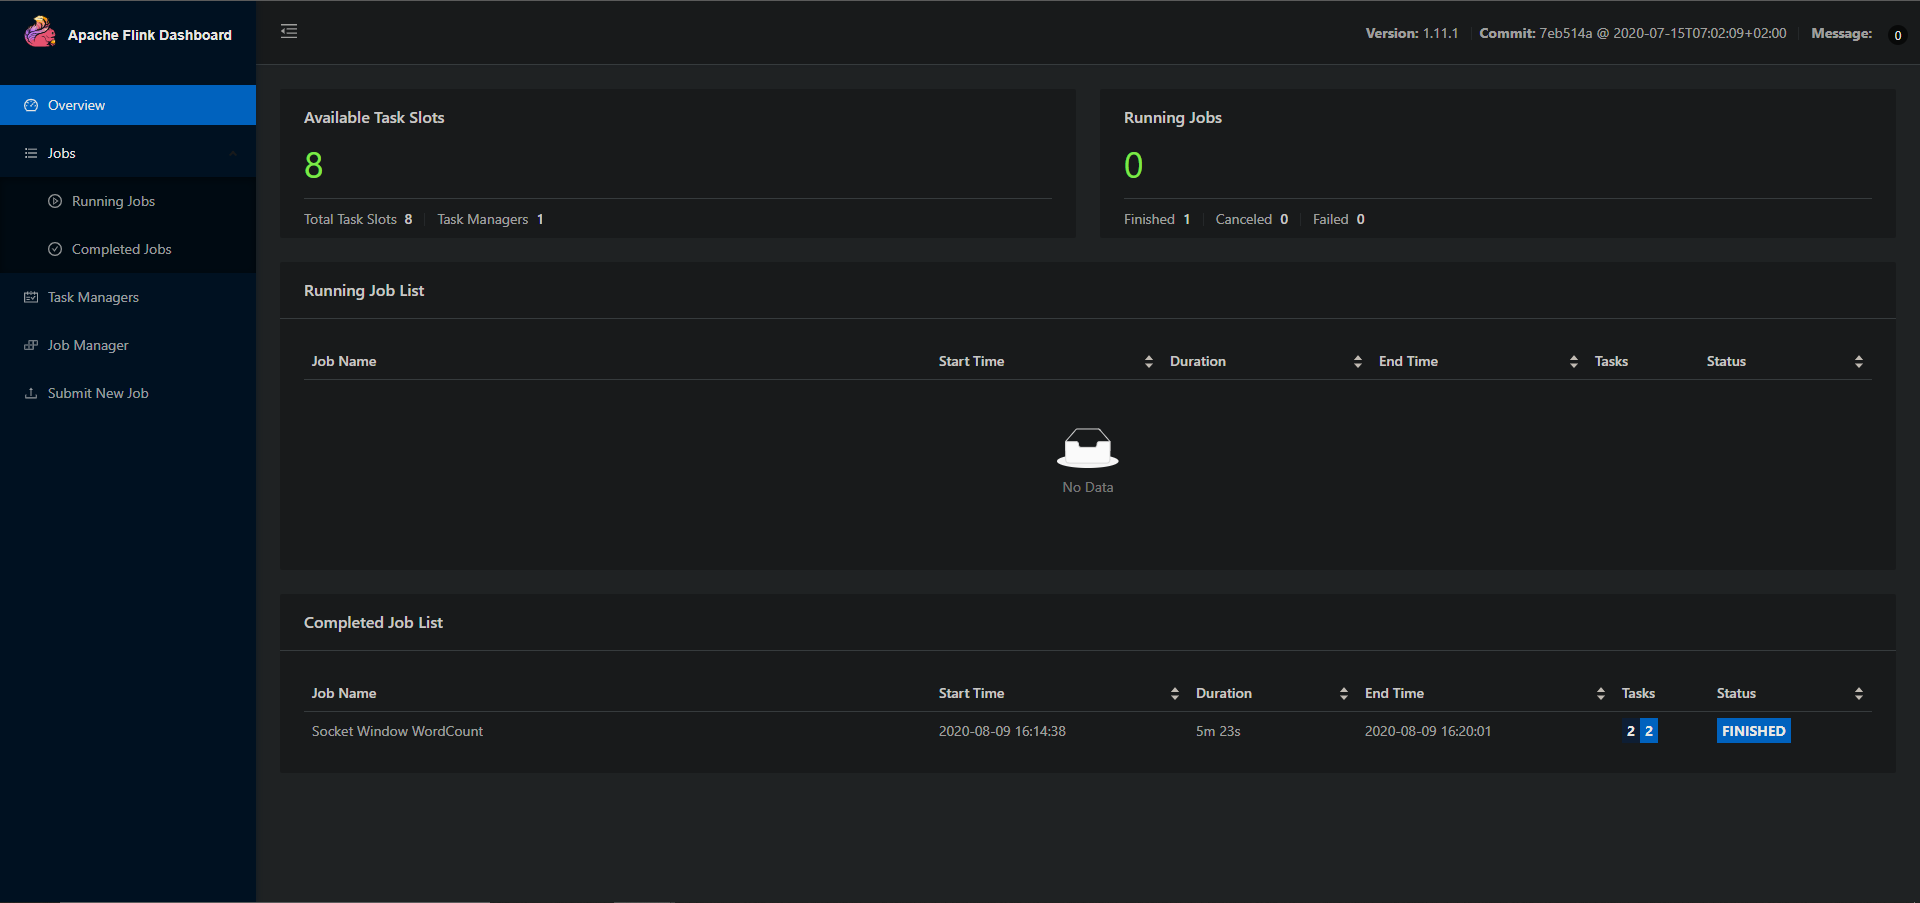Click the Job Manager build icon
The height and width of the screenshot is (903, 1920).
(31, 345)
